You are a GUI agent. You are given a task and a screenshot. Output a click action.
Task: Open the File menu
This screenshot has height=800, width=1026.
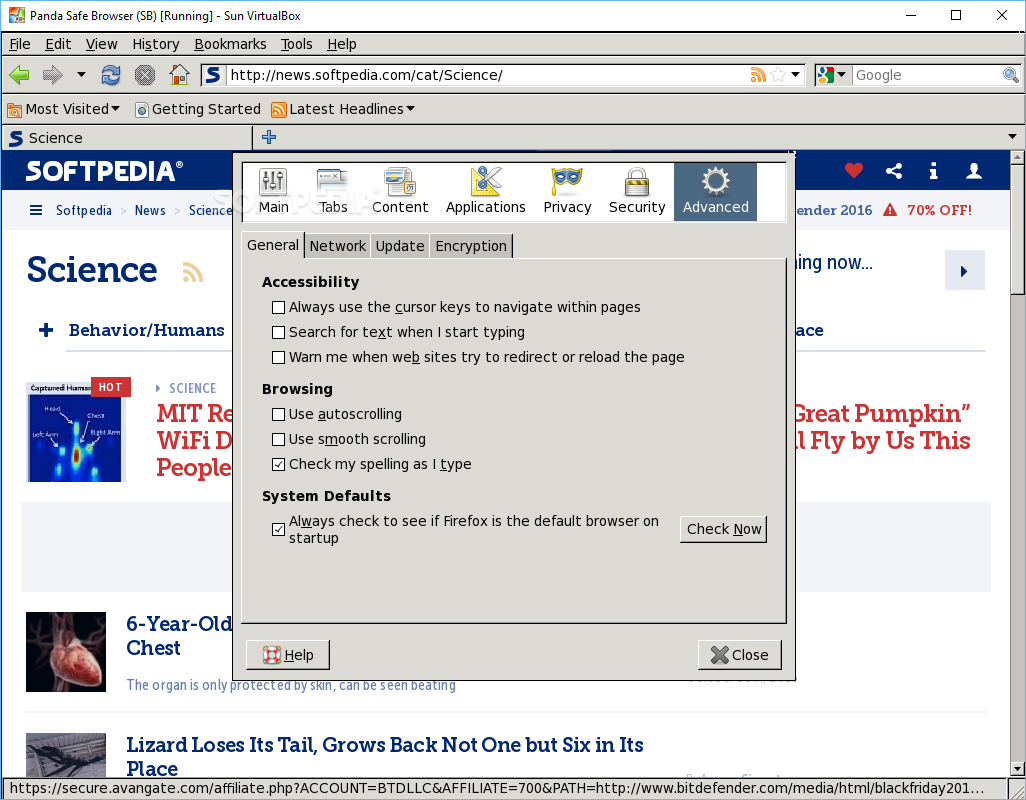20,44
